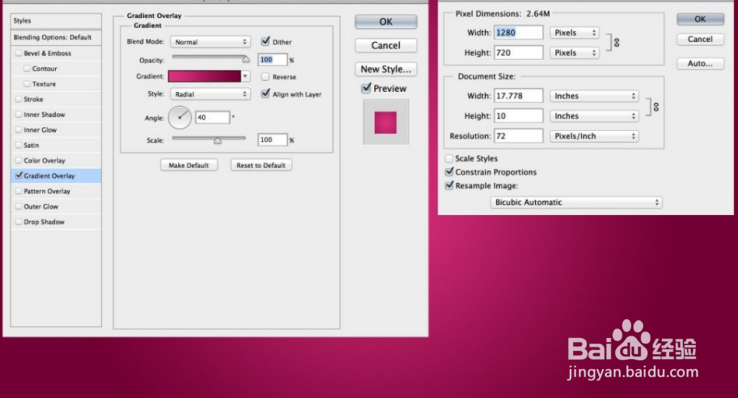Click the Scale value field

point(272,140)
